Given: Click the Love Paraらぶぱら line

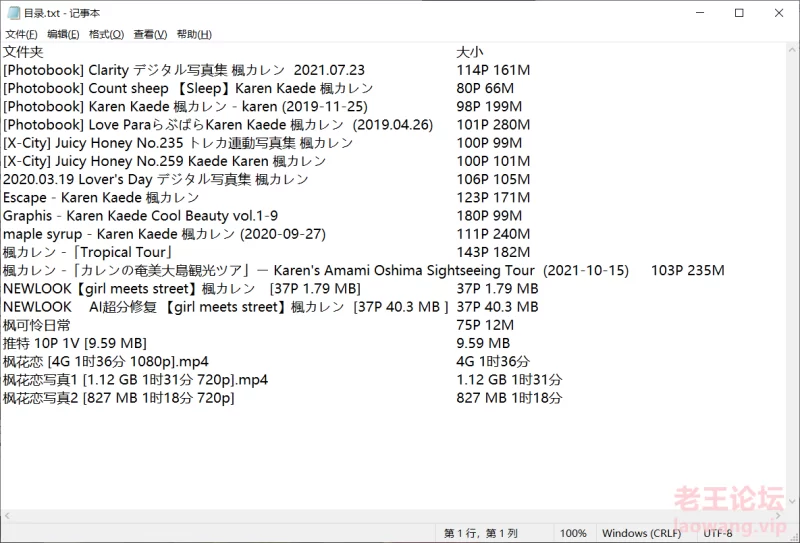Looking at the screenshot, I should (218, 125).
